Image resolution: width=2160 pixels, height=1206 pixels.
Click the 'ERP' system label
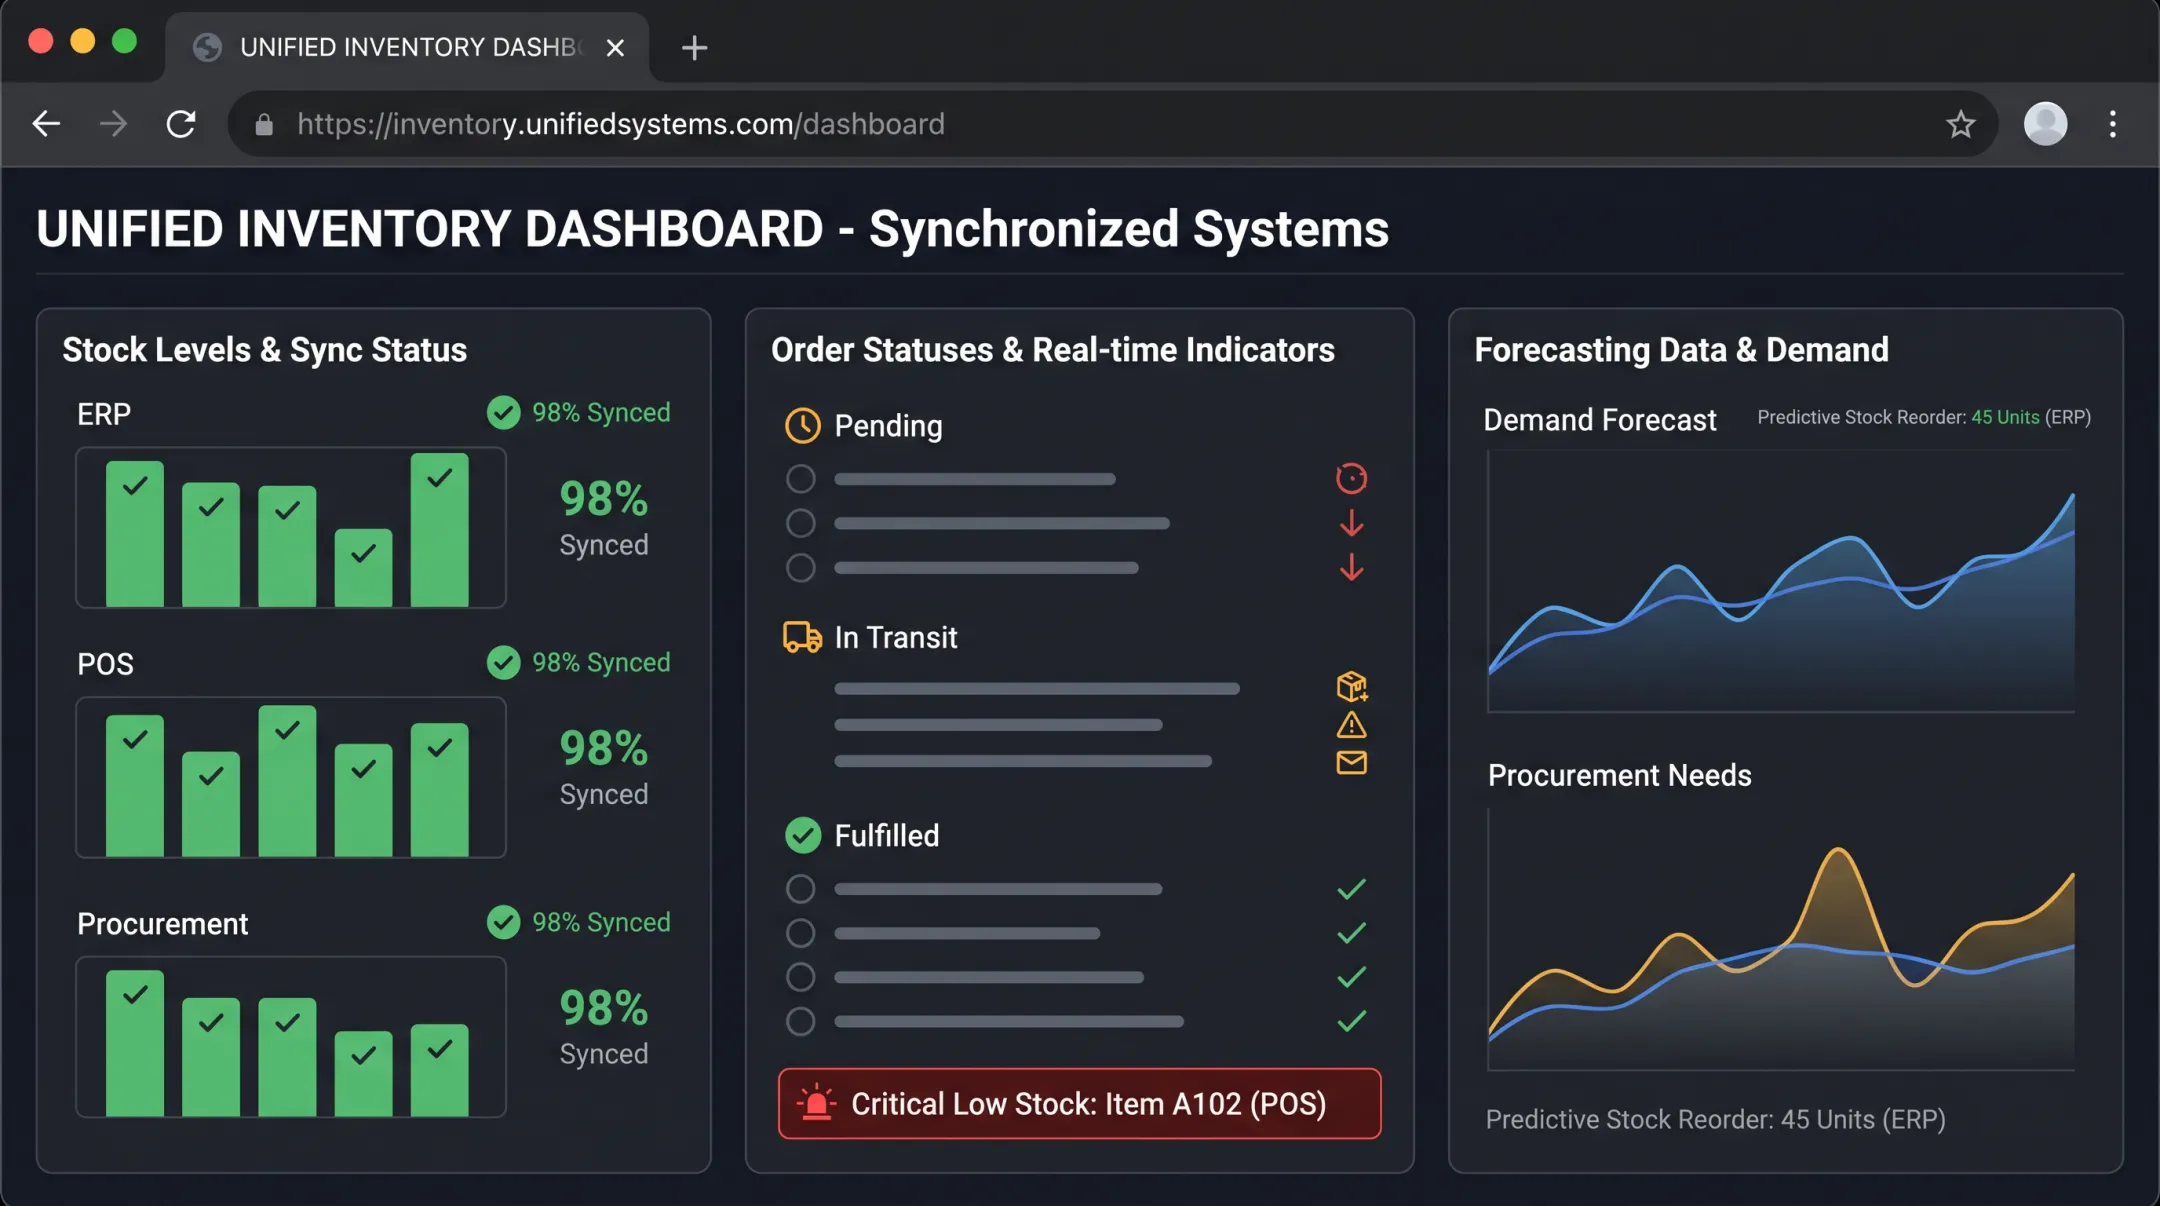point(104,414)
